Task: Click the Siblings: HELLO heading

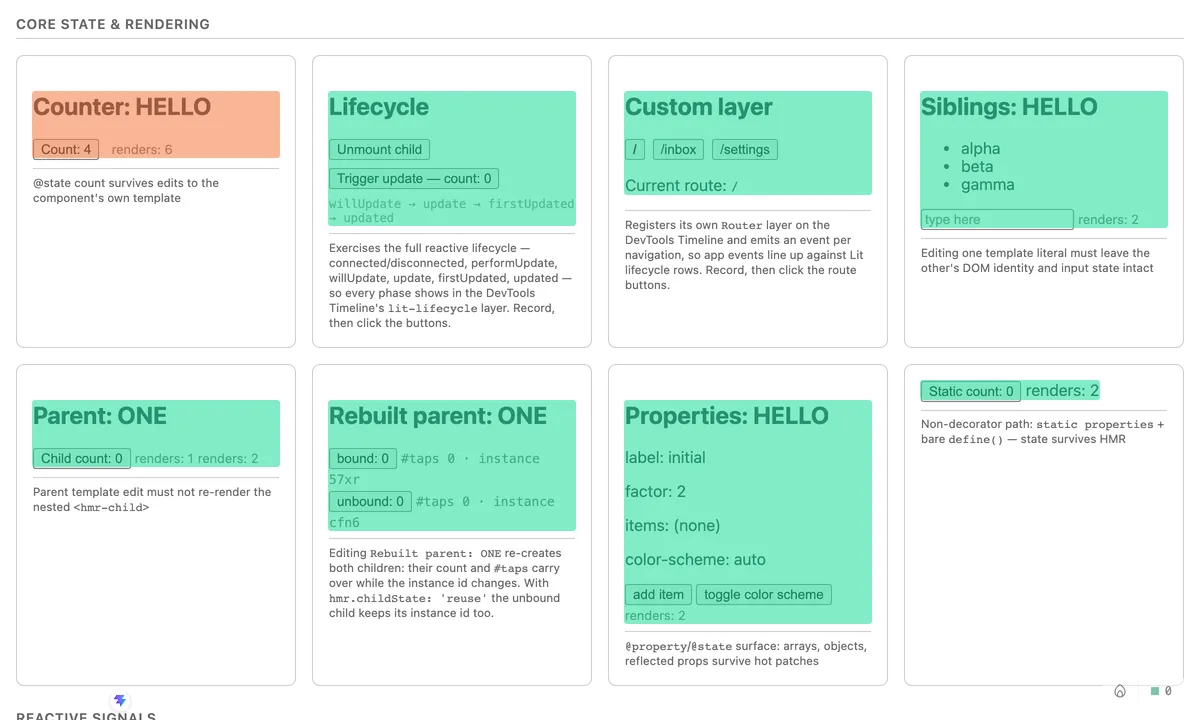Action: click(x=1009, y=107)
